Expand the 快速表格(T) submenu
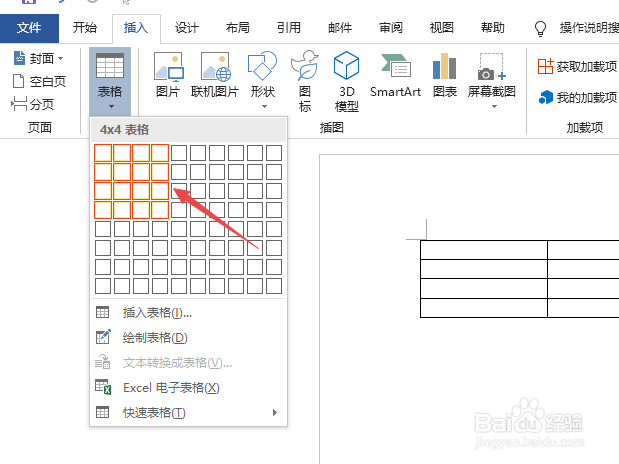This screenshot has width=619, height=464. [188, 412]
